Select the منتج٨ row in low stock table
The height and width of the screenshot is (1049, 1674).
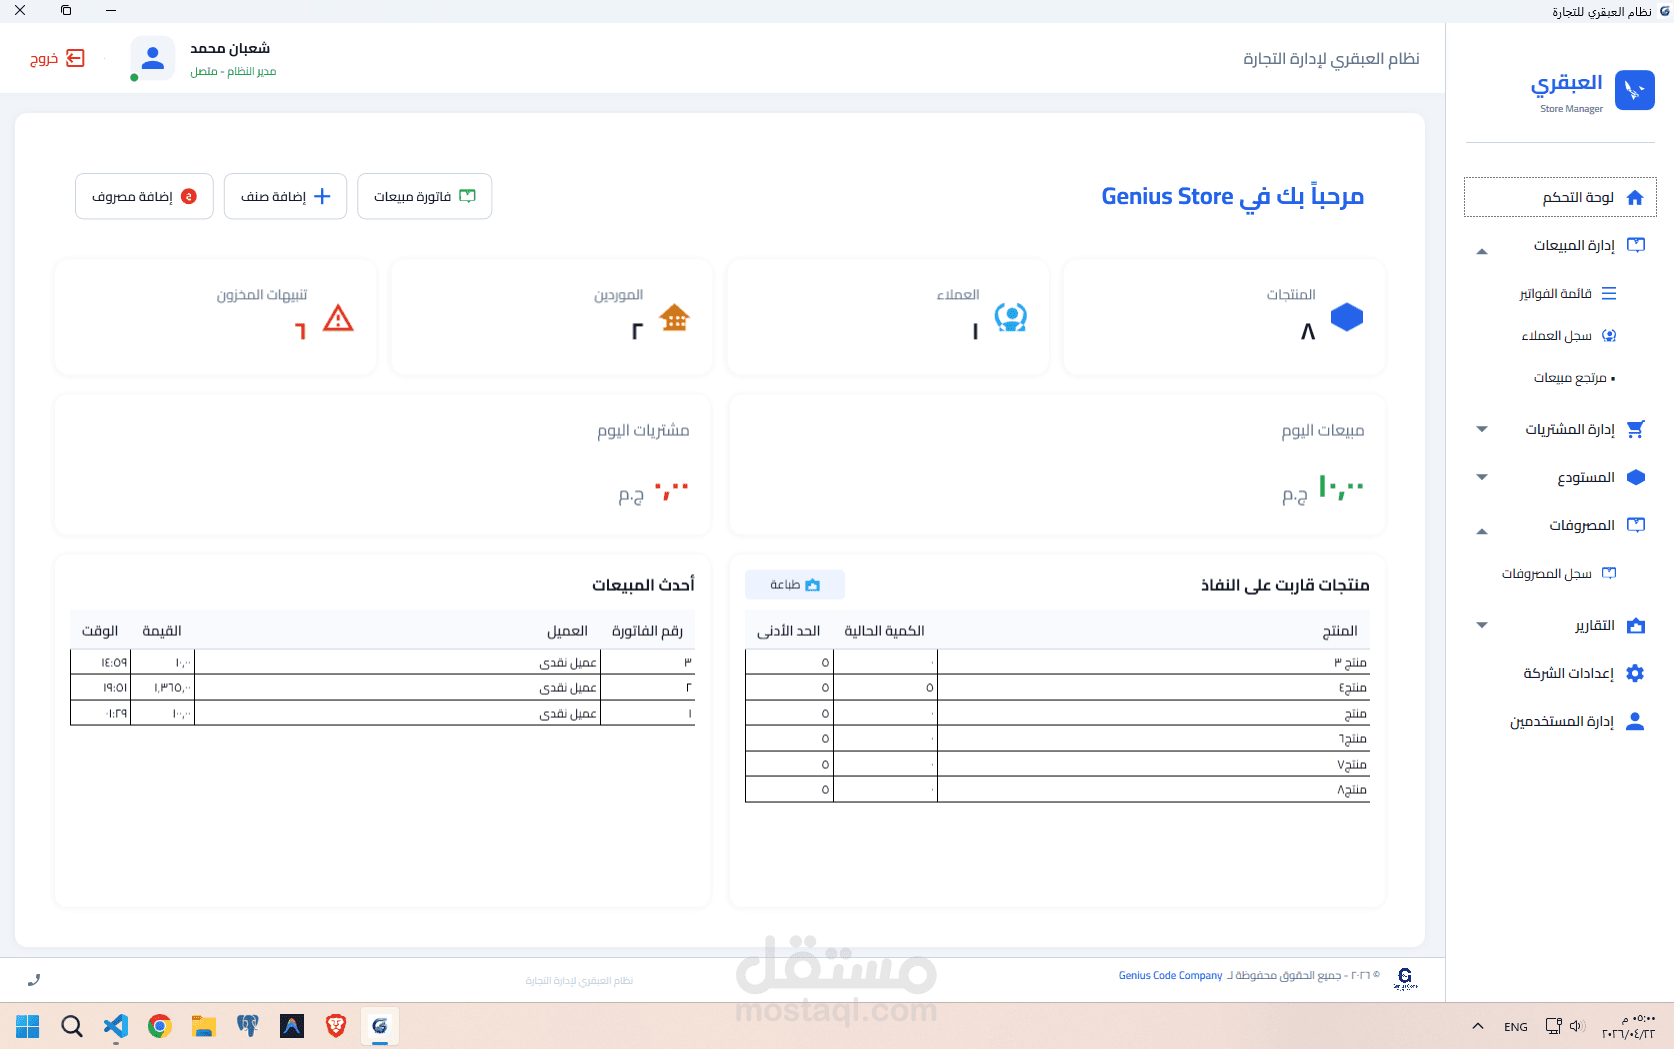click(x=1057, y=789)
